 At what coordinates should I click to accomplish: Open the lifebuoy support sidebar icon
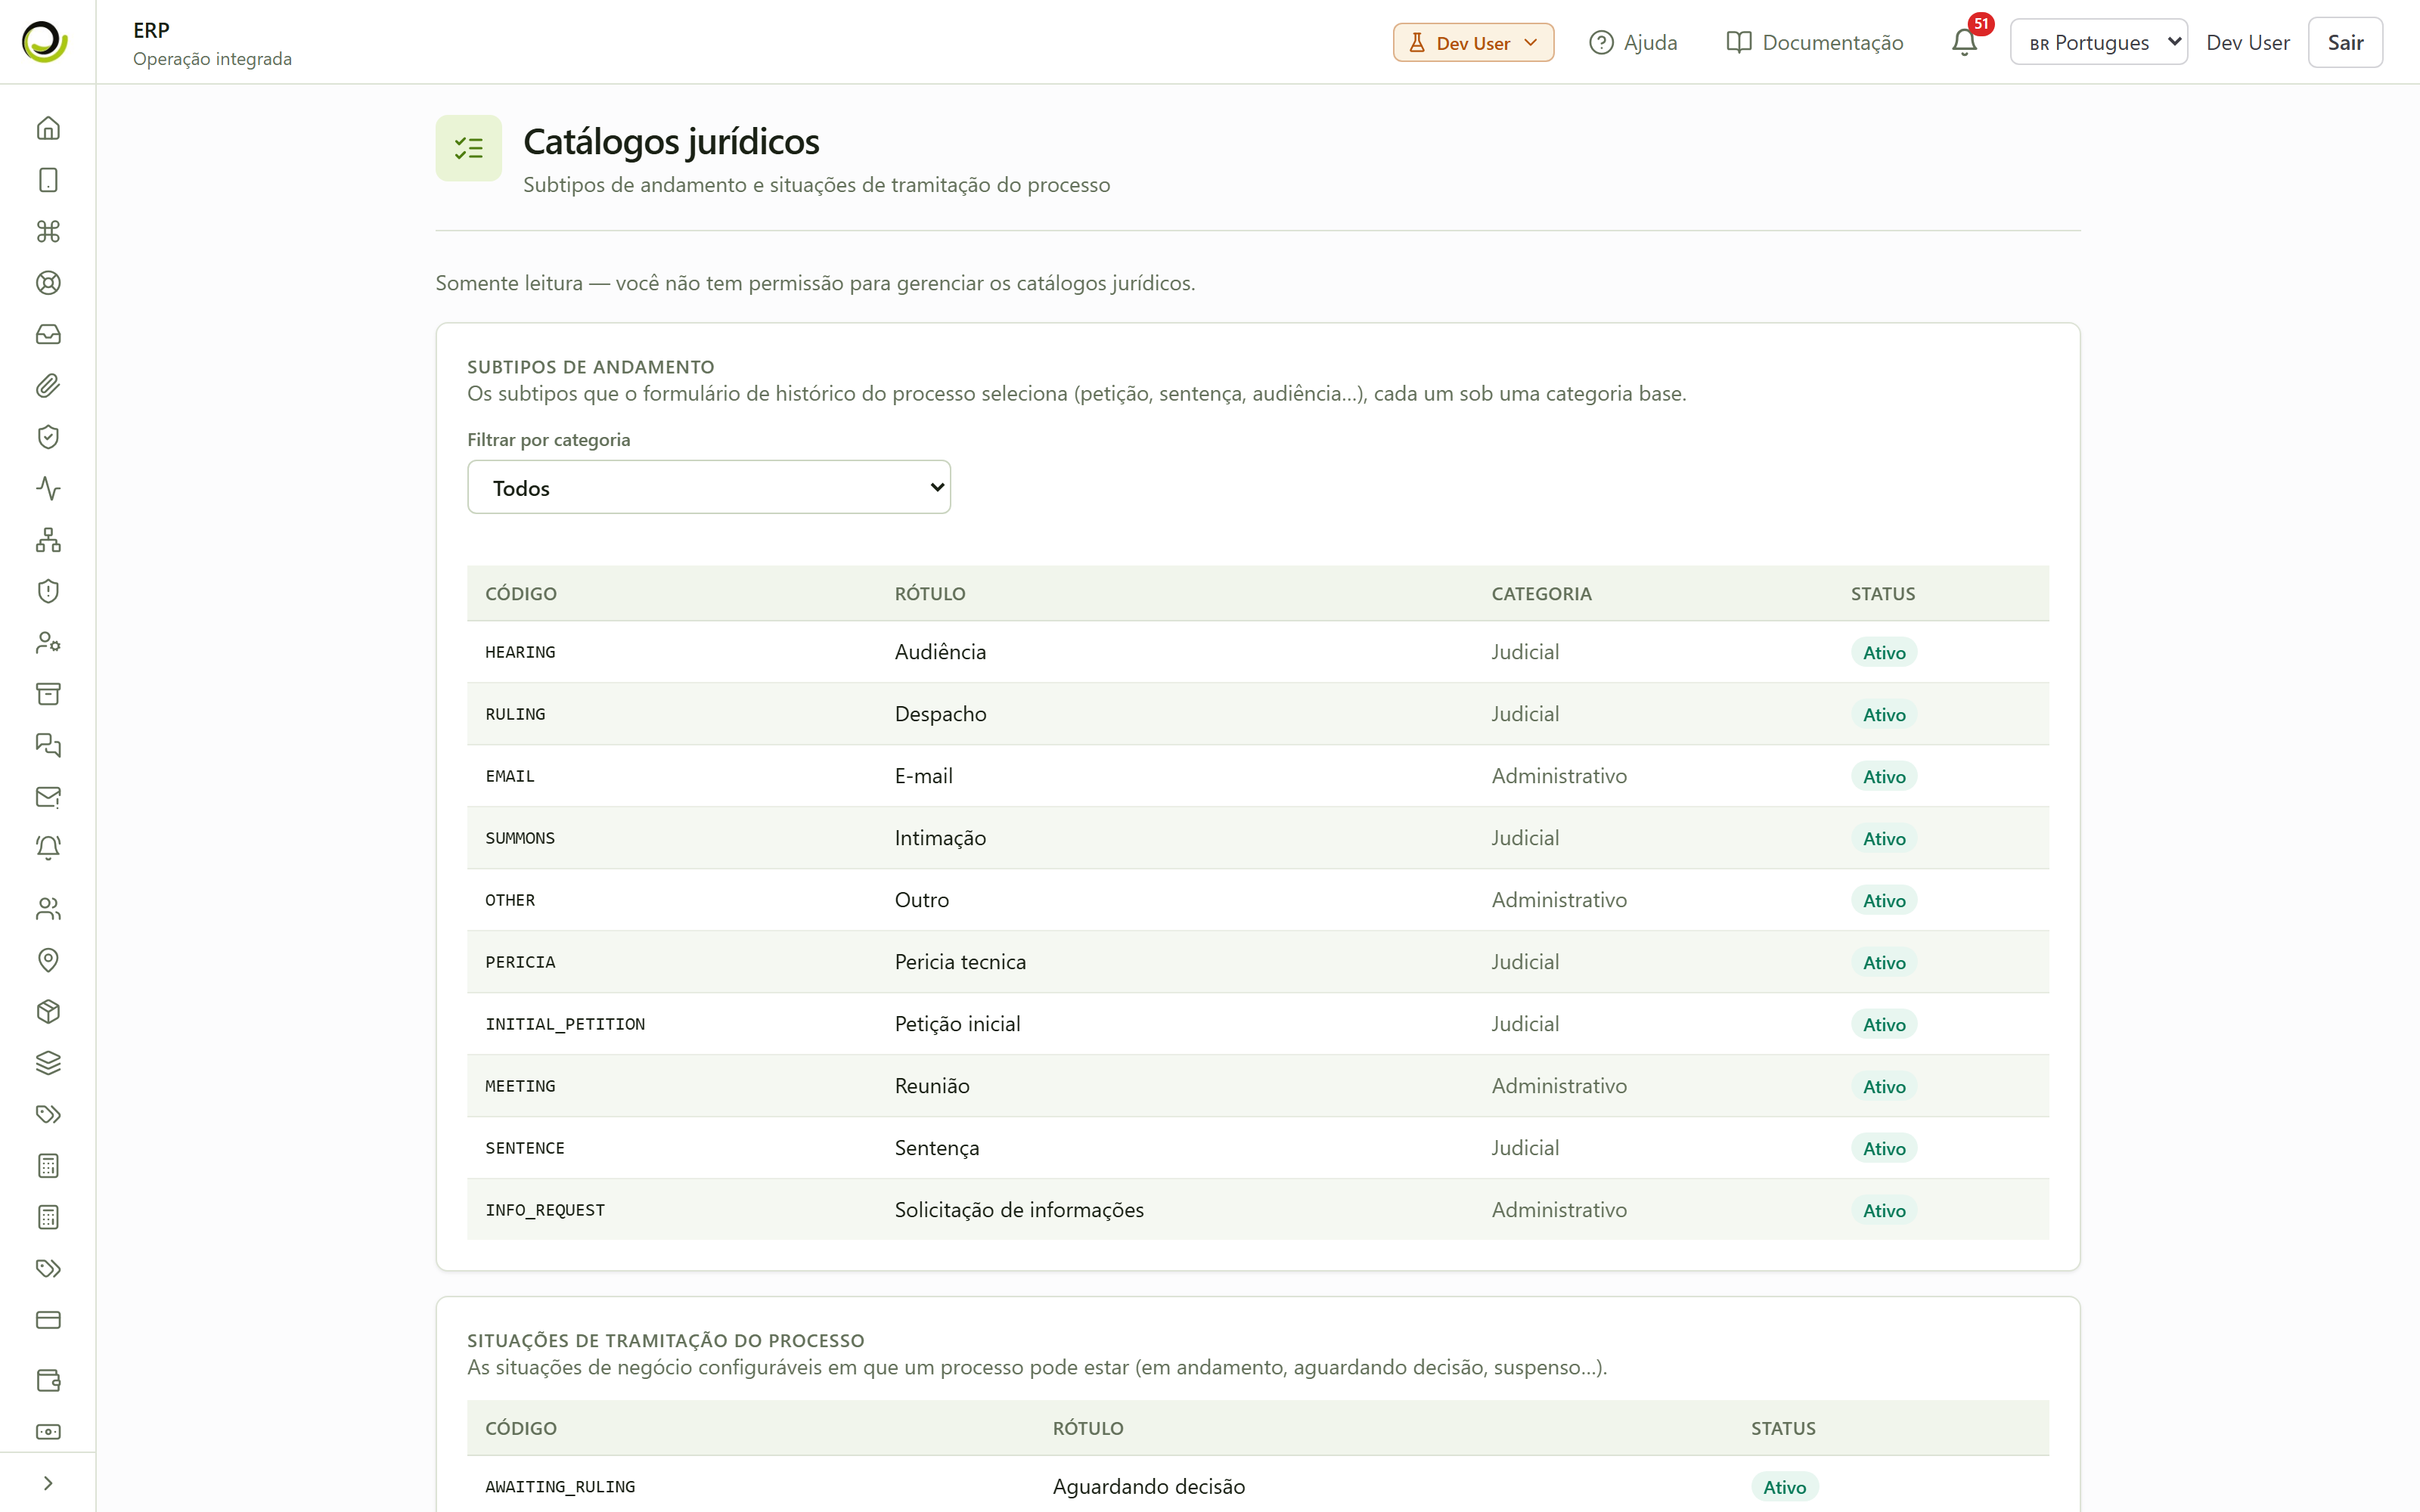pyautogui.click(x=48, y=283)
